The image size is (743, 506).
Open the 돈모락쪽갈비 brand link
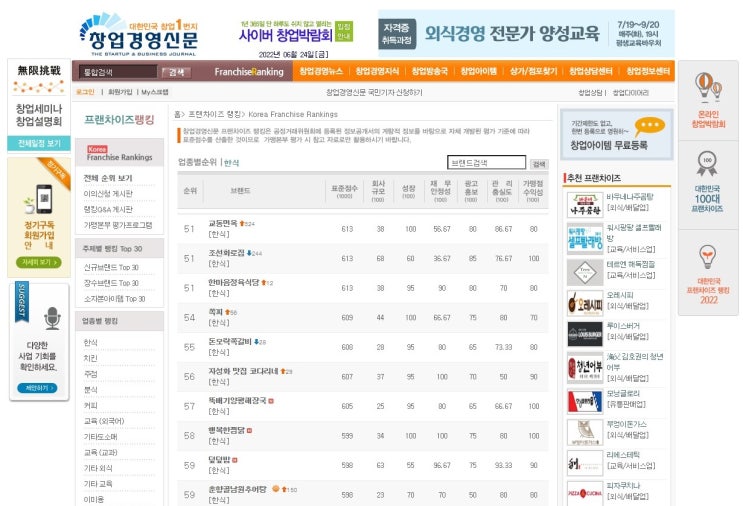click(x=230, y=341)
